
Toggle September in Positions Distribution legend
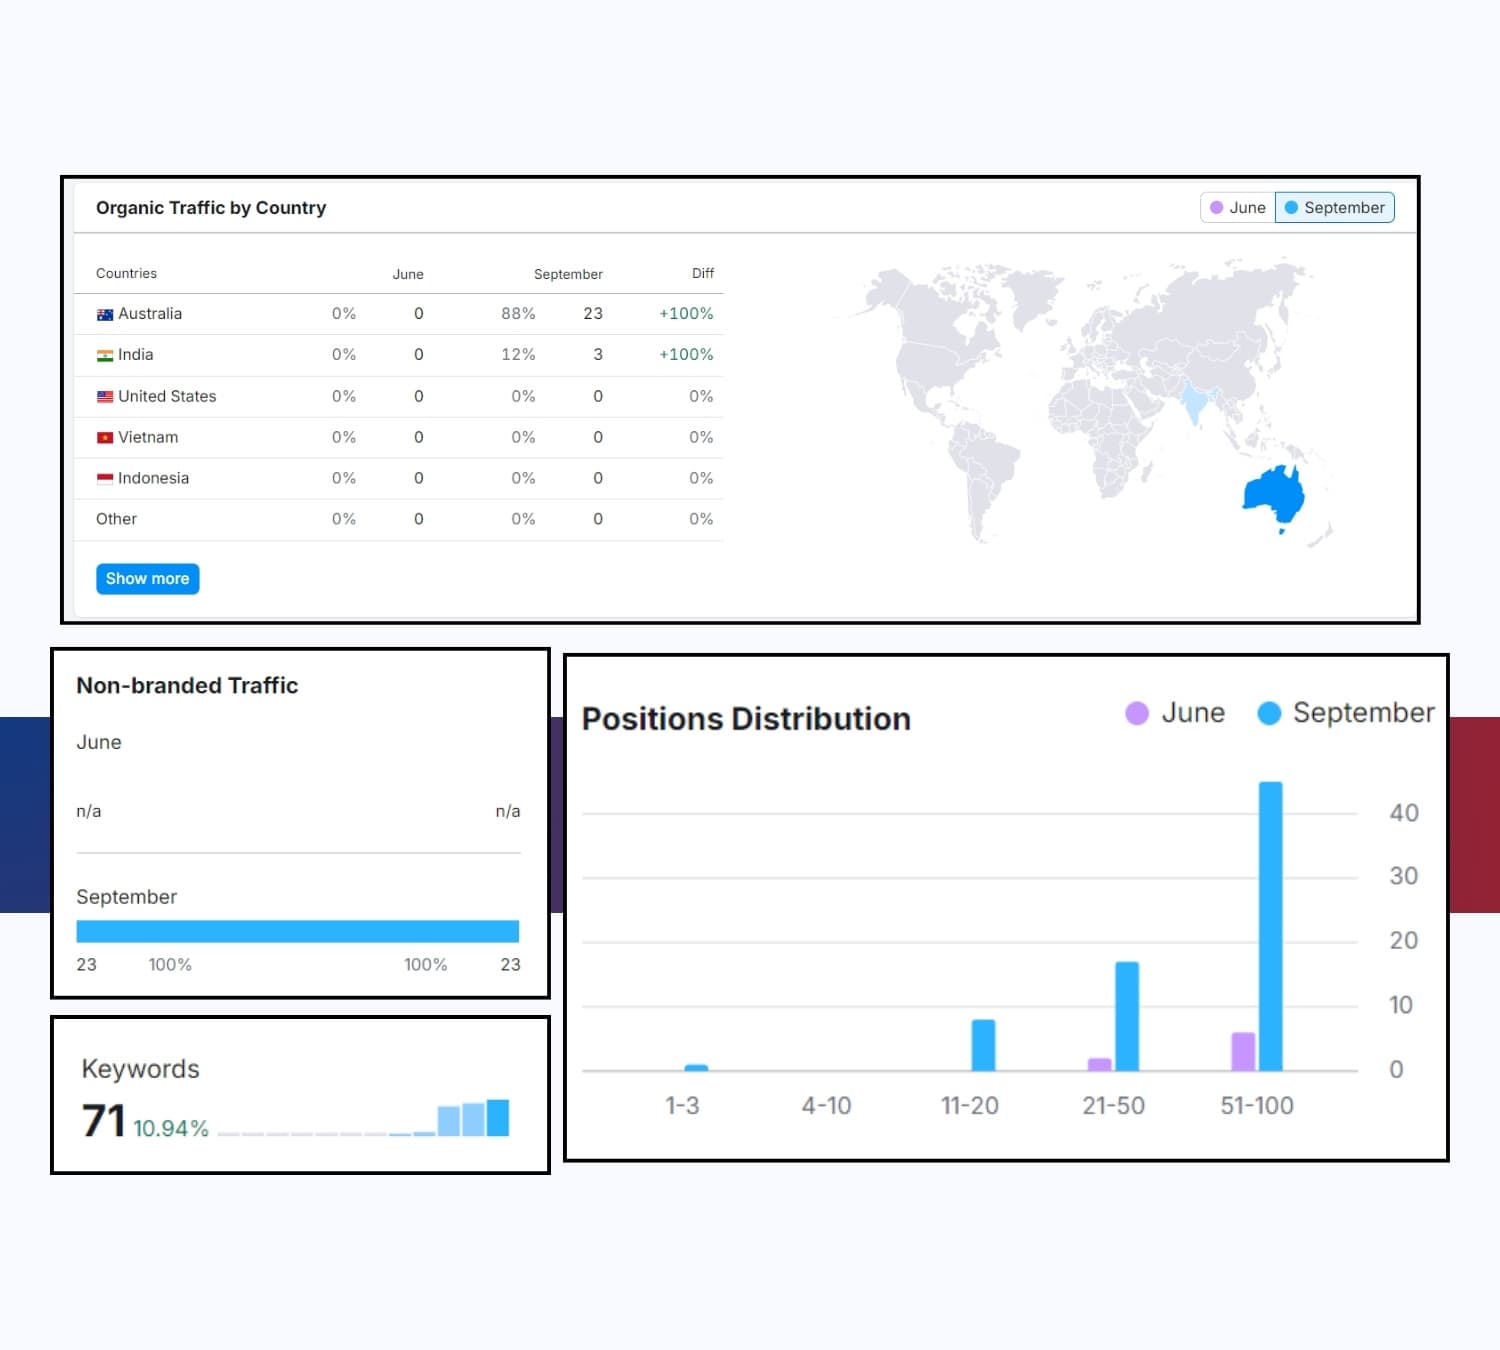[1347, 713]
